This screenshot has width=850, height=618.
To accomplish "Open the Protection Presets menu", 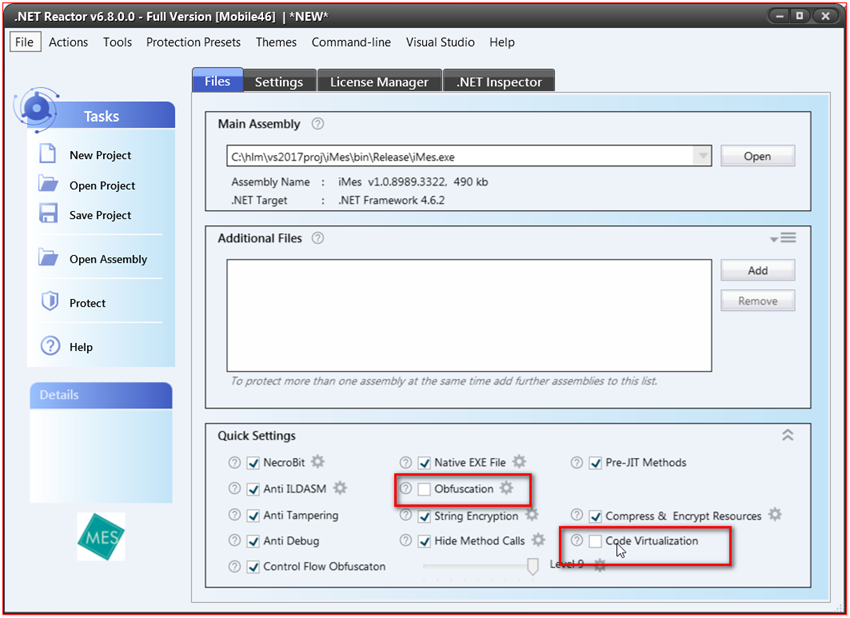I will pos(193,42).
